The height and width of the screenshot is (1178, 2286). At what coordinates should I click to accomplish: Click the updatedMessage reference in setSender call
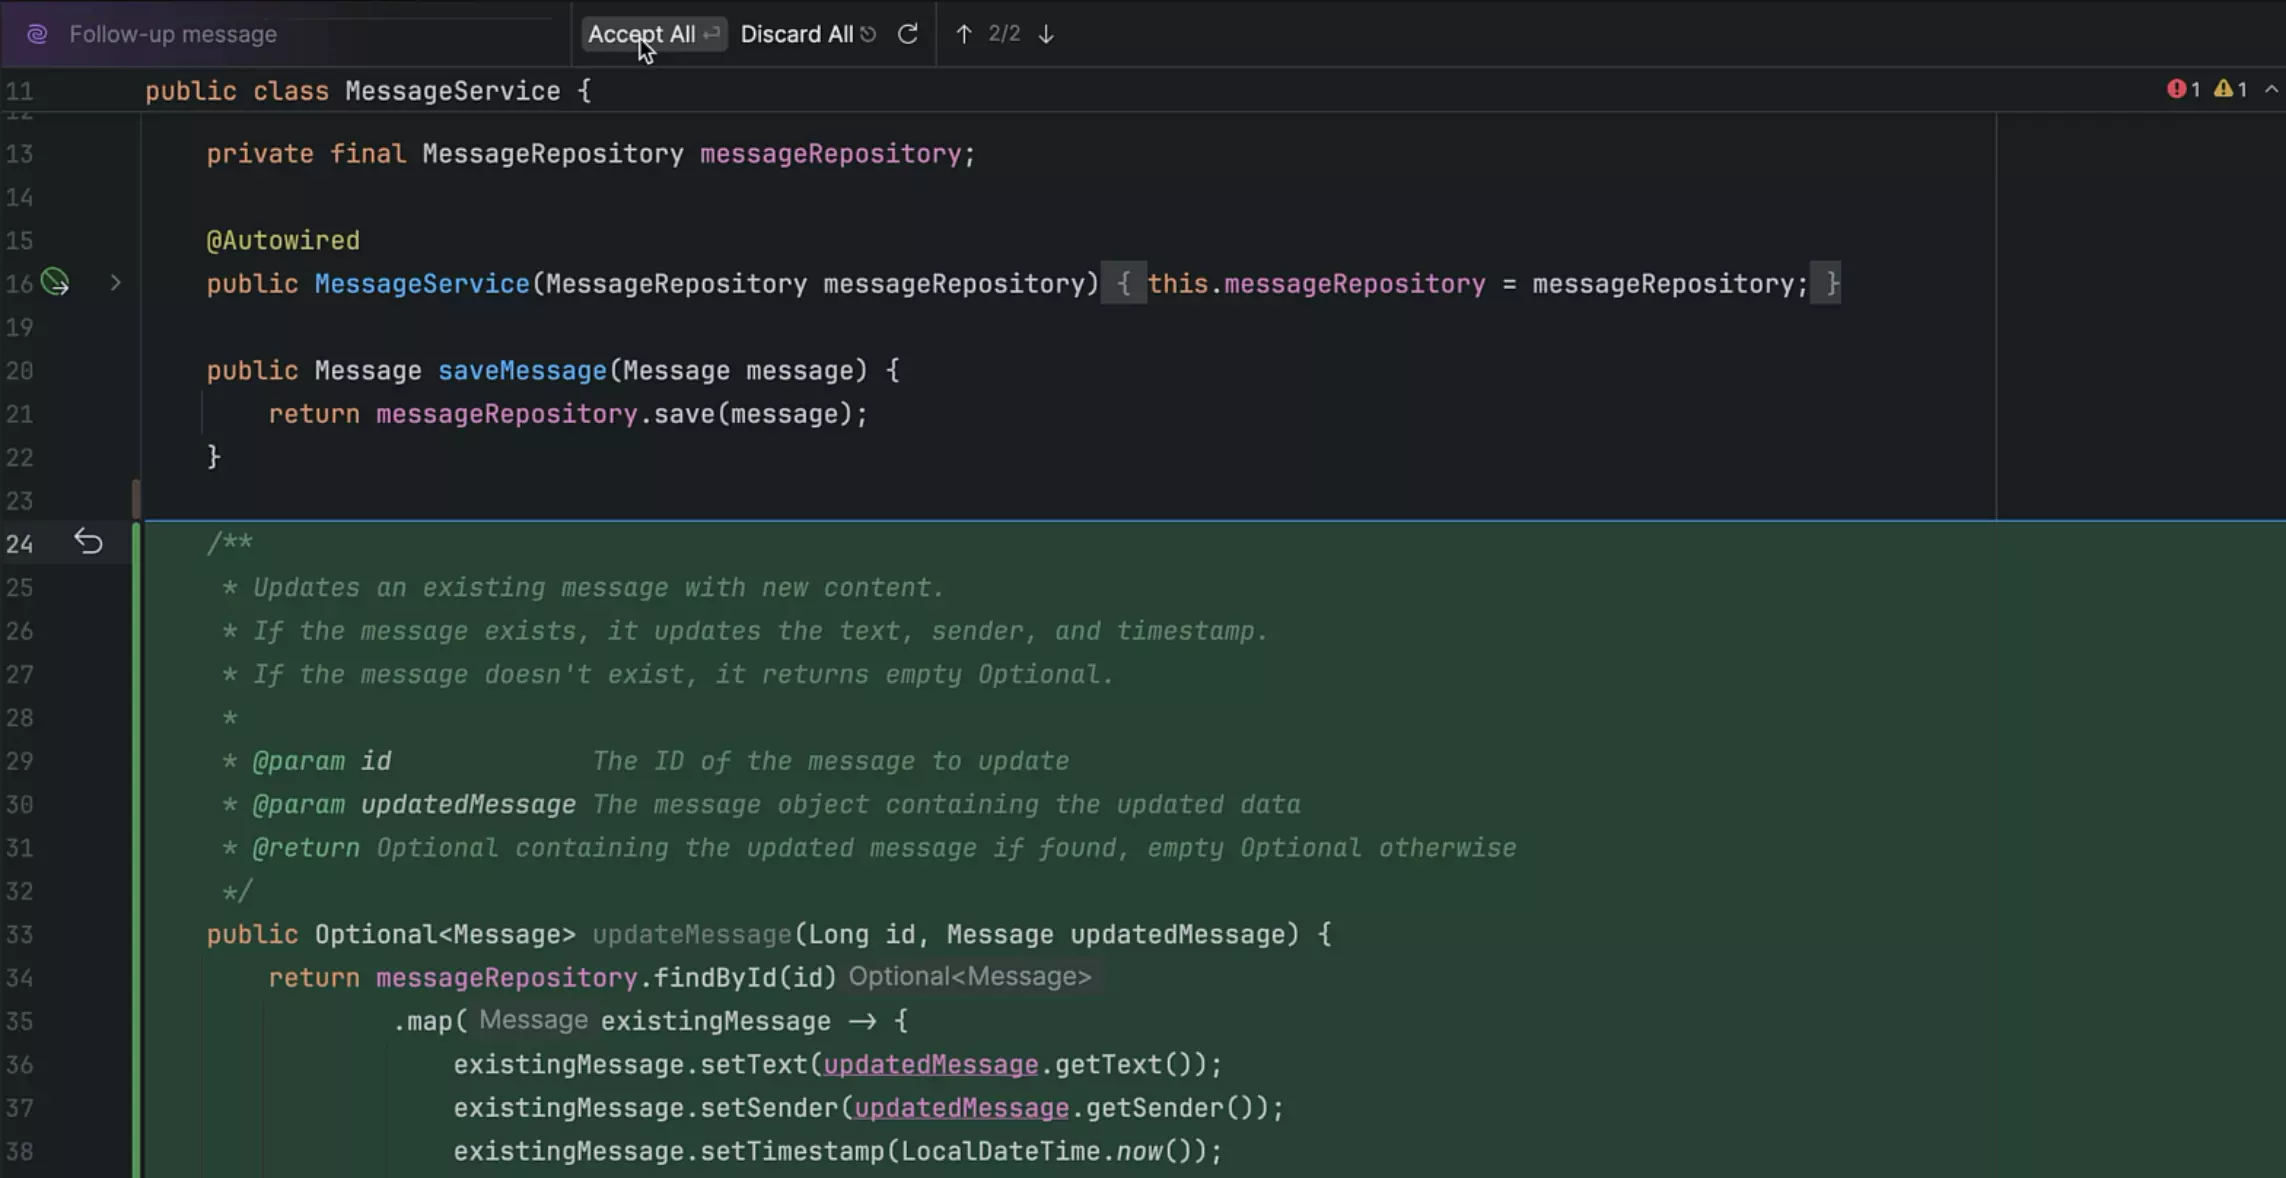pyautogui.click(x=961, y=1108)
